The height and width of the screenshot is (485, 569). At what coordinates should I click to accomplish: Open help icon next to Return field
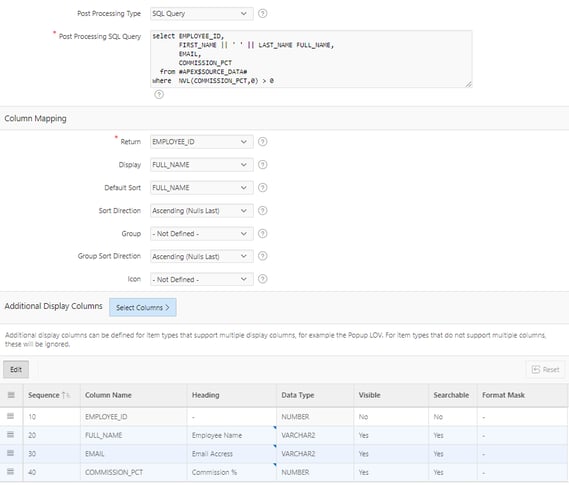[262, 141]
